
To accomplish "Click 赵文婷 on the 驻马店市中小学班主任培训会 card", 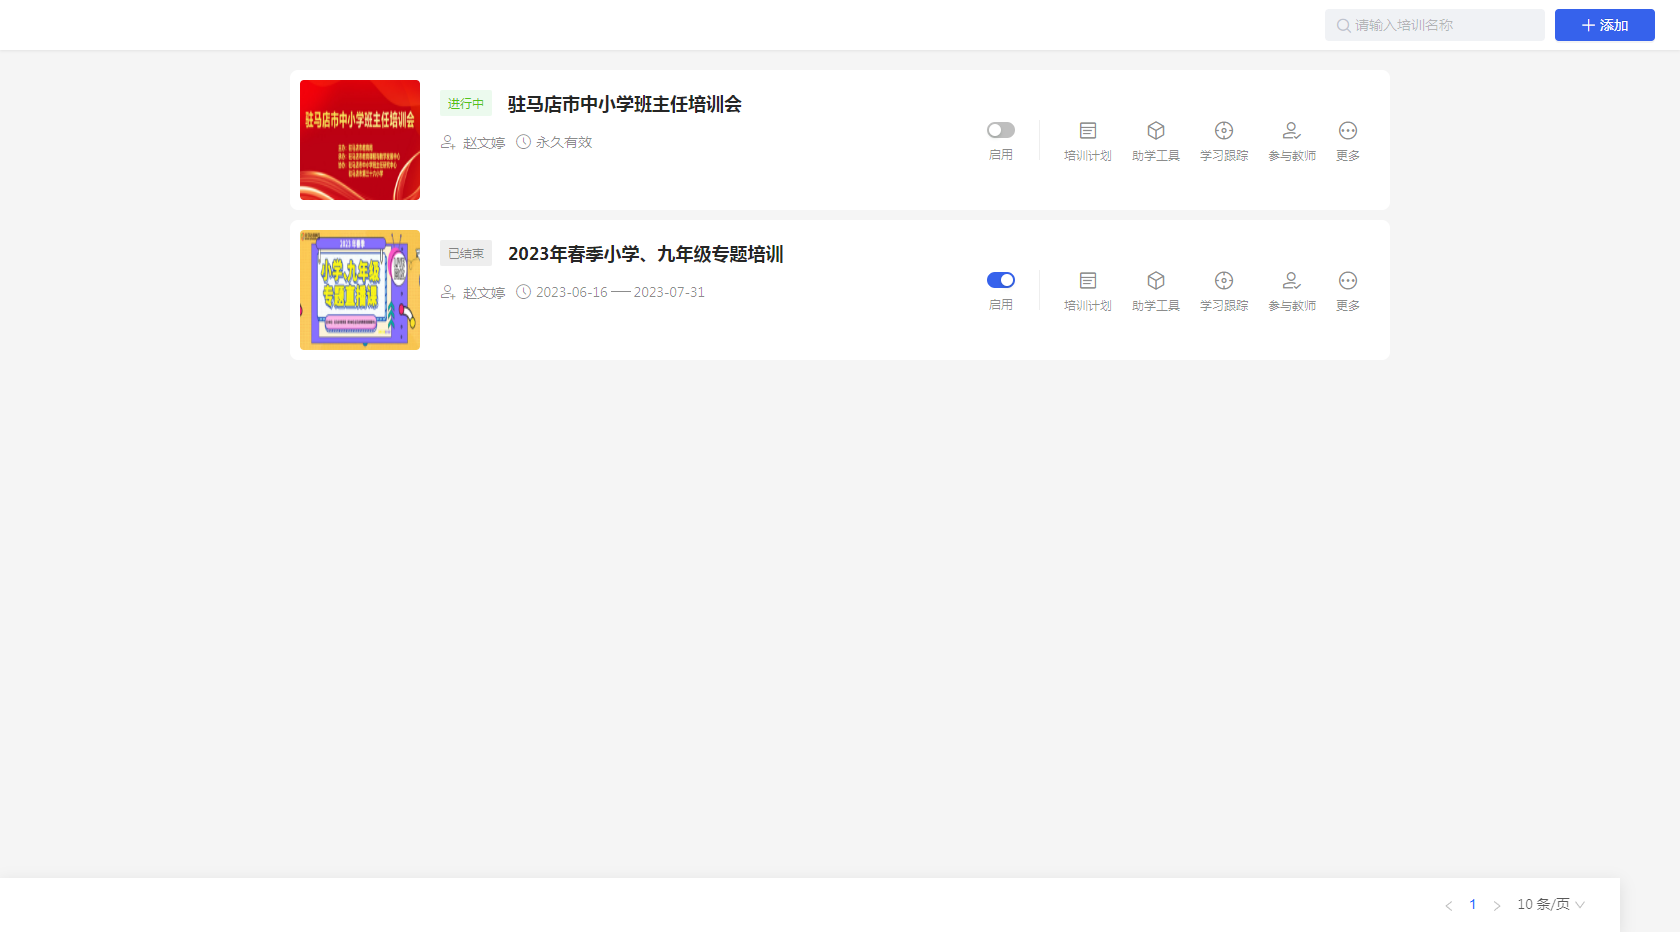I will tap(484, 143).
